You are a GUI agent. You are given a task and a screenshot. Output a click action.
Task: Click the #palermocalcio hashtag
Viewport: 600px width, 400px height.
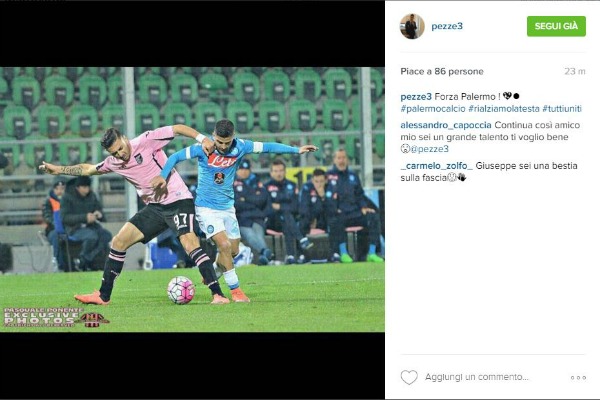[x=433, y=109]
